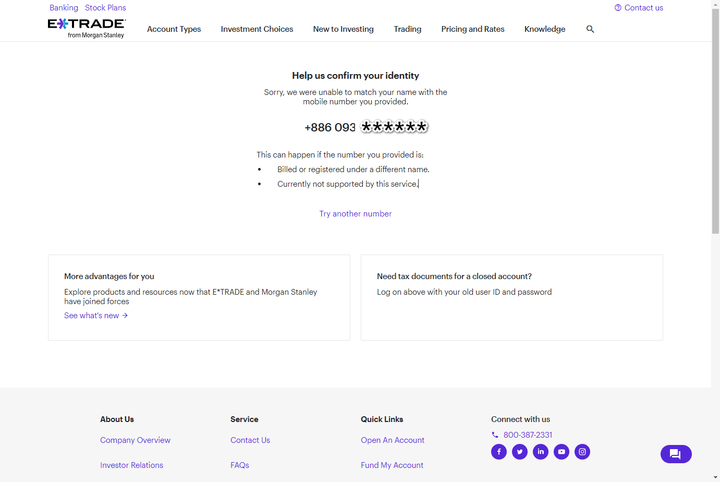Open the search magnifier icon
The height and width of the screenshot is (482, 720).
point(590,29)
